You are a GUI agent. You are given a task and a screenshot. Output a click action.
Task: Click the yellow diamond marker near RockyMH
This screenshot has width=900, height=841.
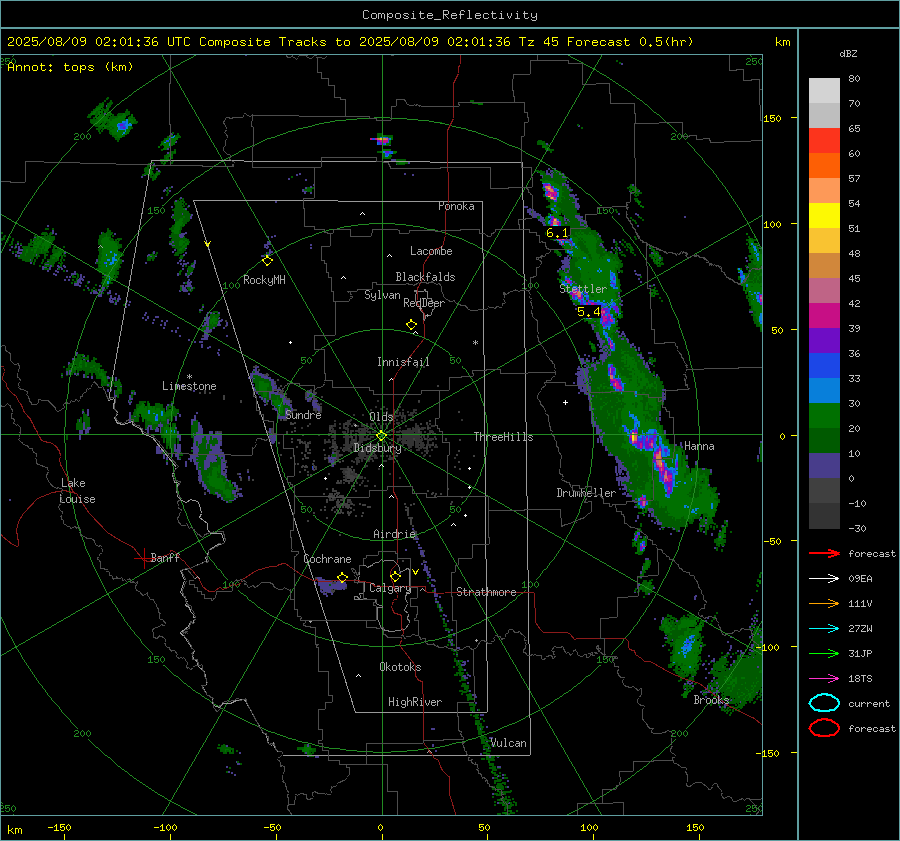click(267, 261)
